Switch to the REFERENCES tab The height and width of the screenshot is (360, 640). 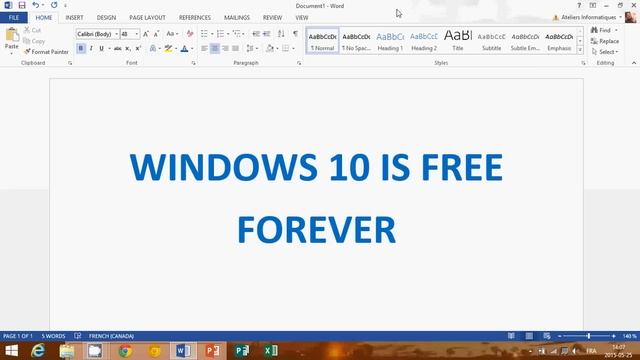[195, 18]
